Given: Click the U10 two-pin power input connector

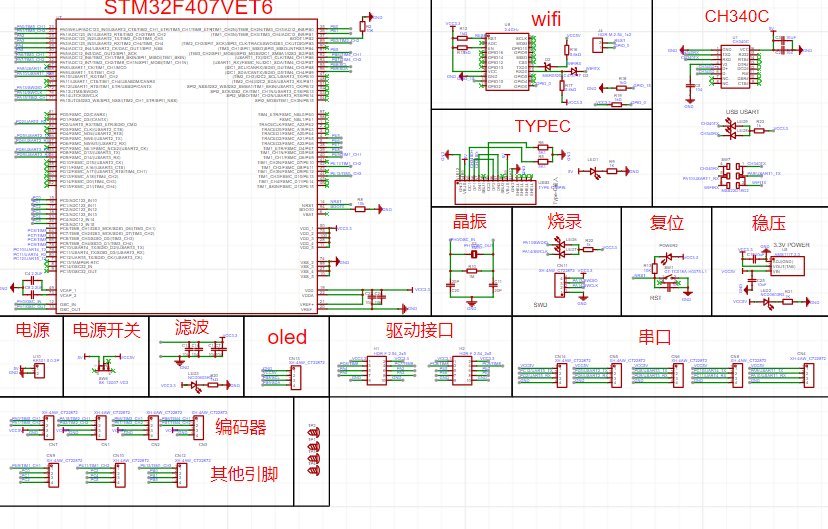Looking at the screenshot, I should coord(39,371).
